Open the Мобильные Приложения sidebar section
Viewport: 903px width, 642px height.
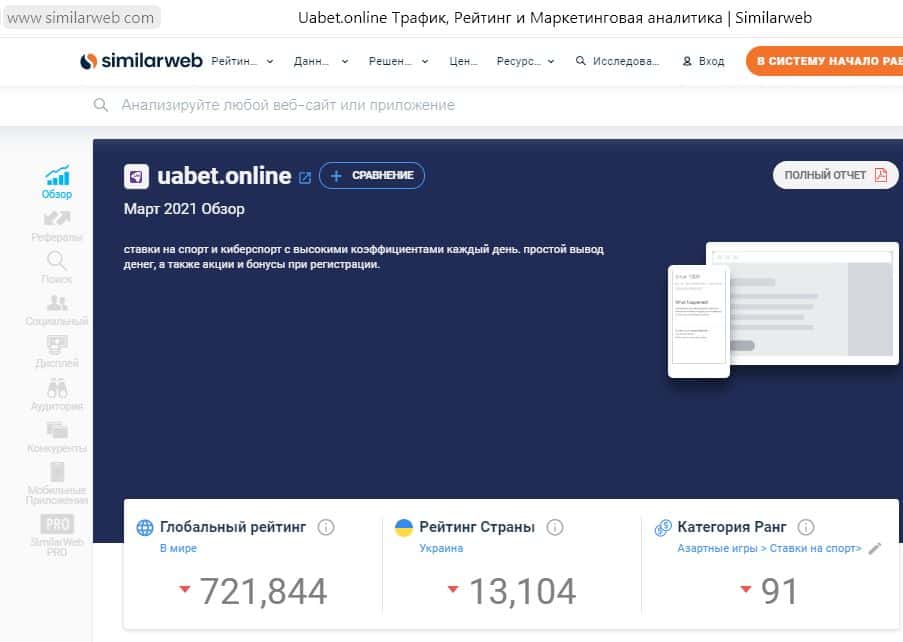point(56,484)
